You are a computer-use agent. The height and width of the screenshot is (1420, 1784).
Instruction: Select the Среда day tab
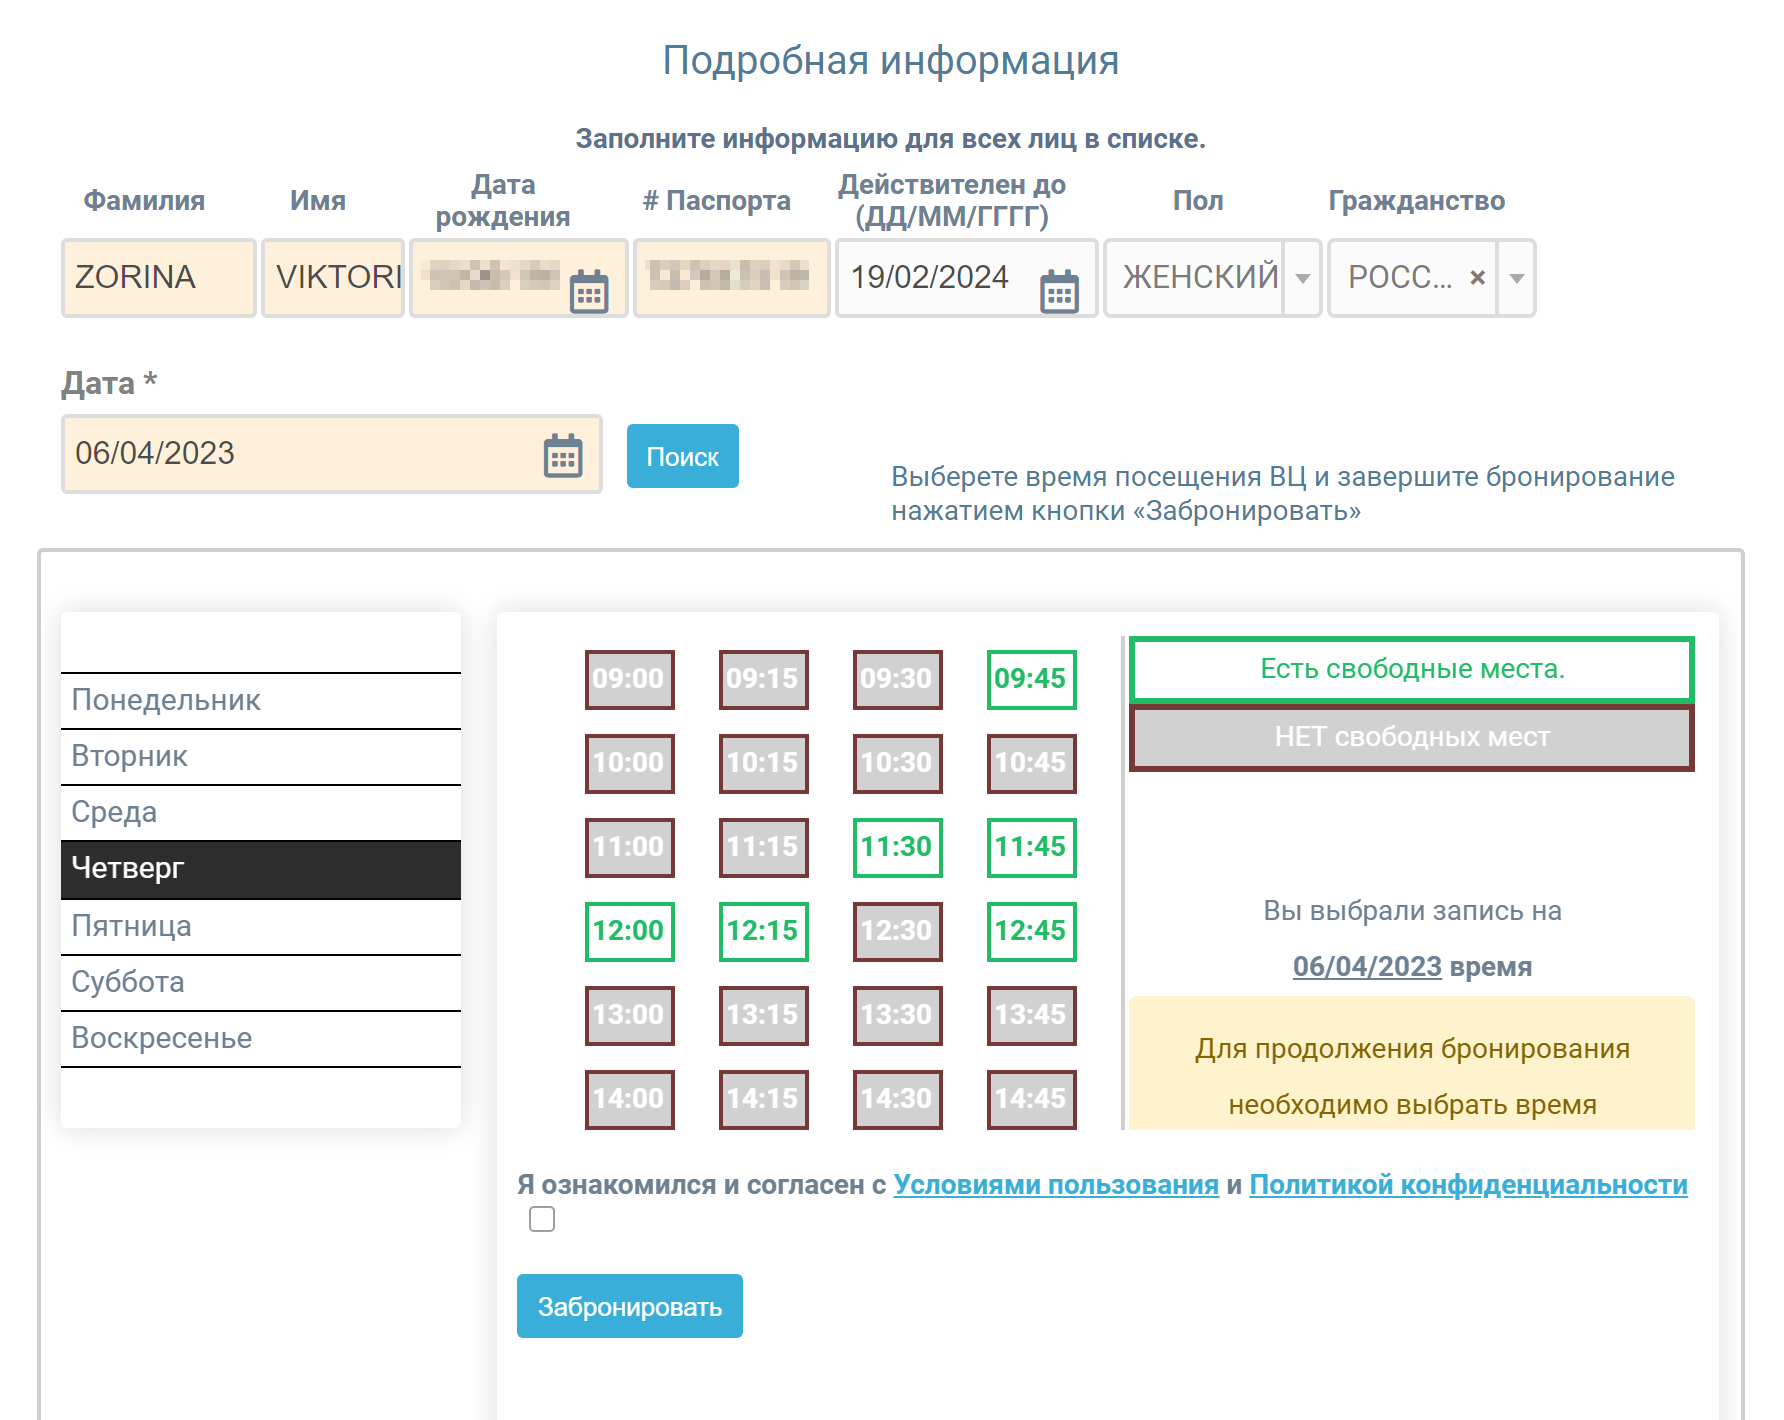point(261,812)
